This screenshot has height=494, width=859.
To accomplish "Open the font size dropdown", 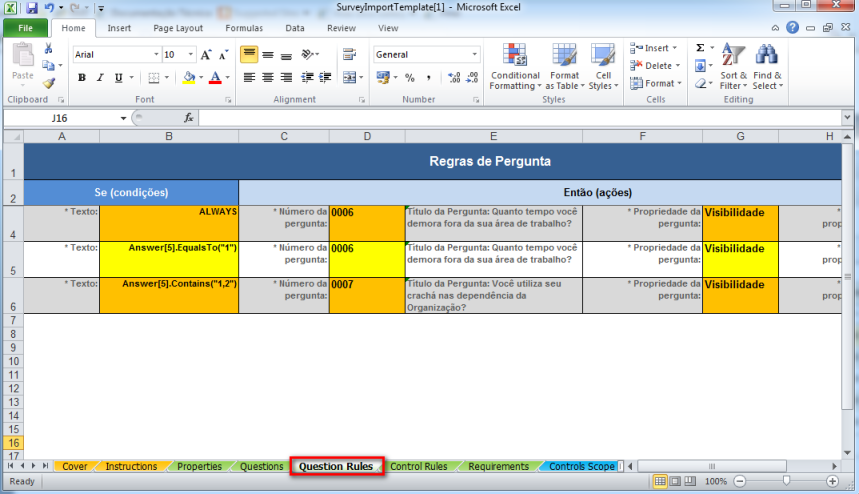I will (191, 54).
